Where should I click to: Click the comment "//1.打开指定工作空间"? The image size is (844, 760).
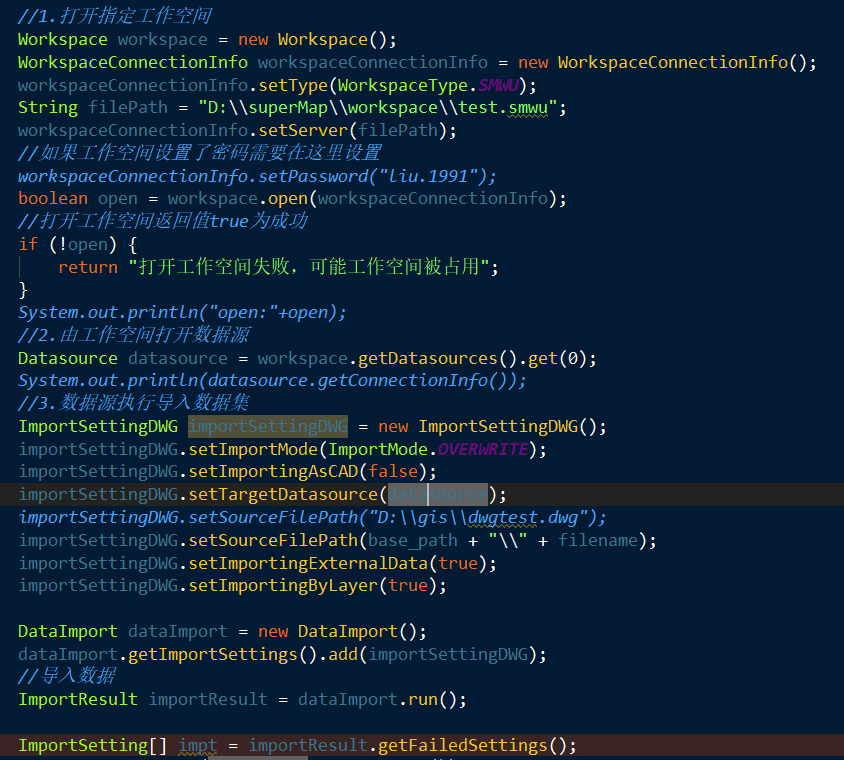(115, 16)
